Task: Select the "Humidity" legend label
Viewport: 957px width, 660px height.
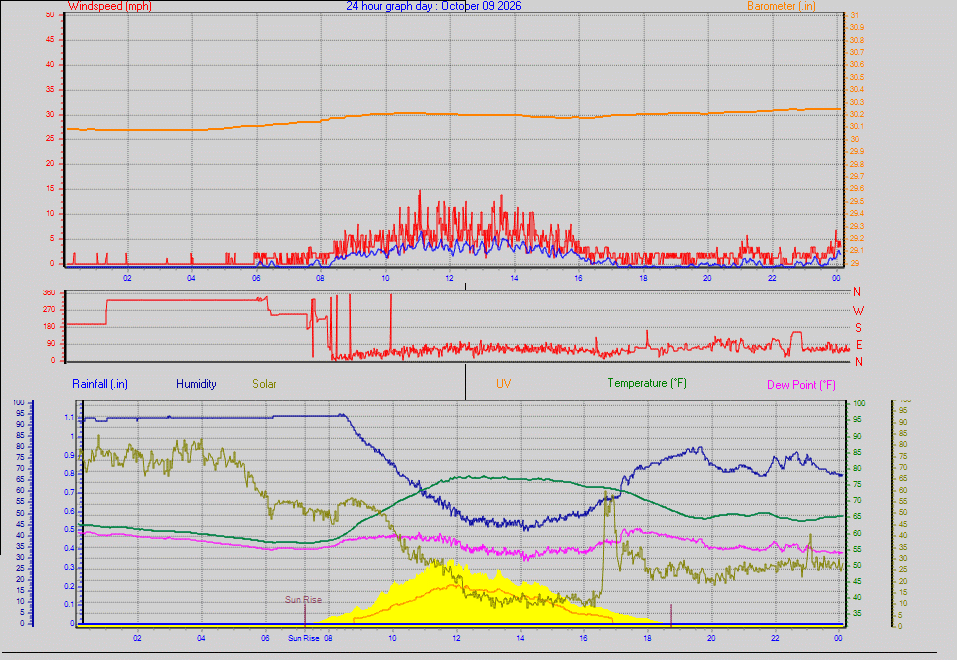Action: pyautogui.click(x=196, y=384)
